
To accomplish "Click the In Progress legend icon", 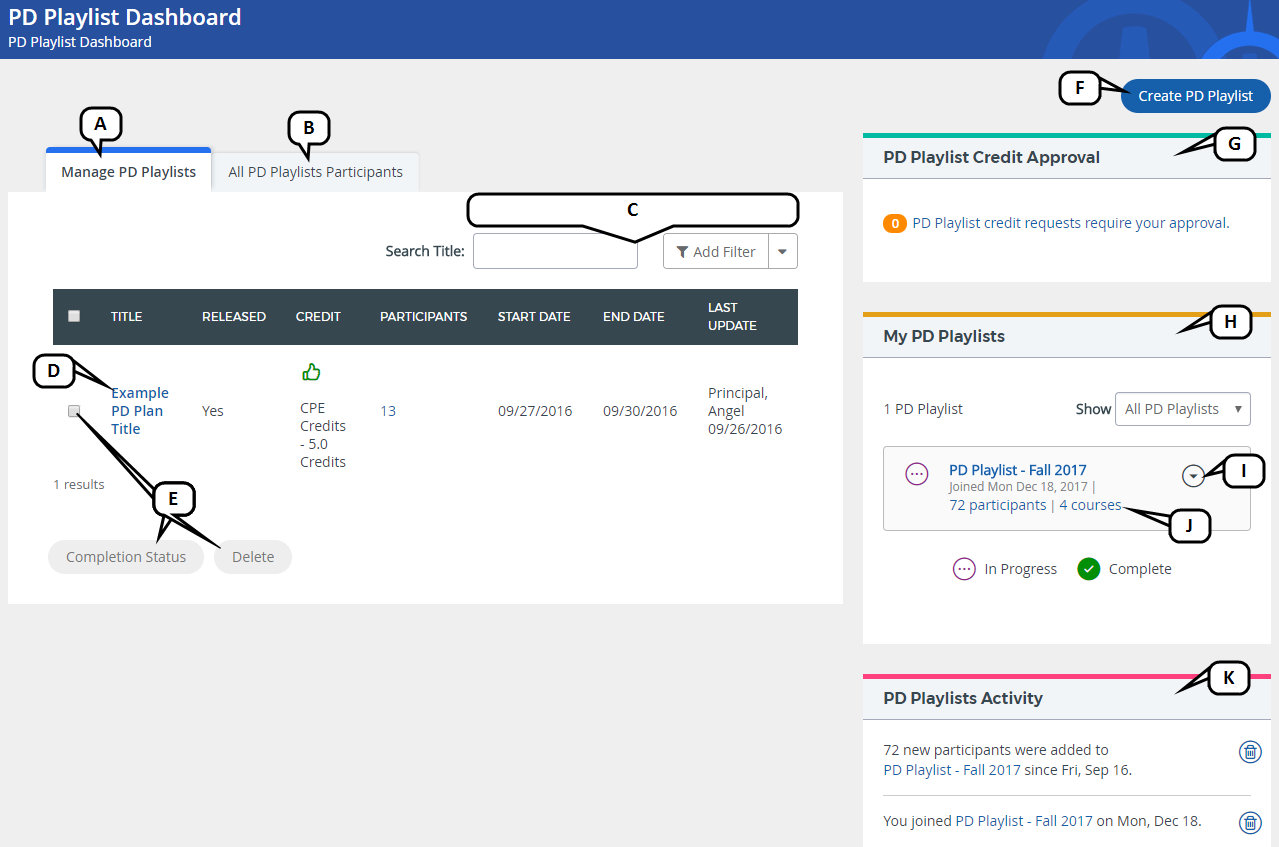I will pyautogui.click(x=964, y=569).
